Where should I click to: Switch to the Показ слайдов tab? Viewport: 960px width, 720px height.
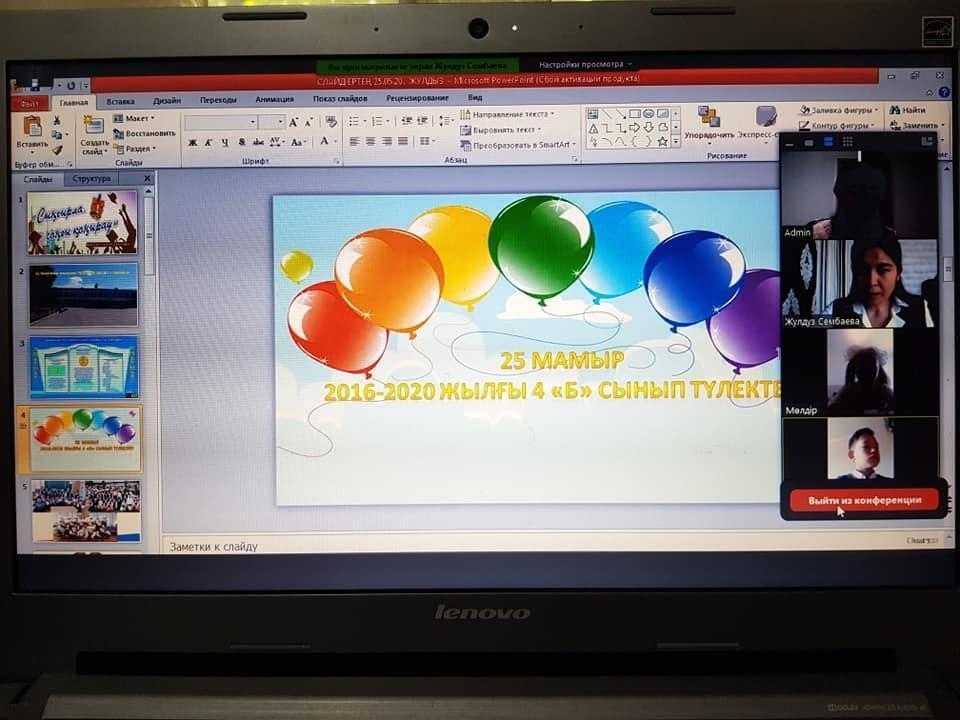tap(340, 99)
